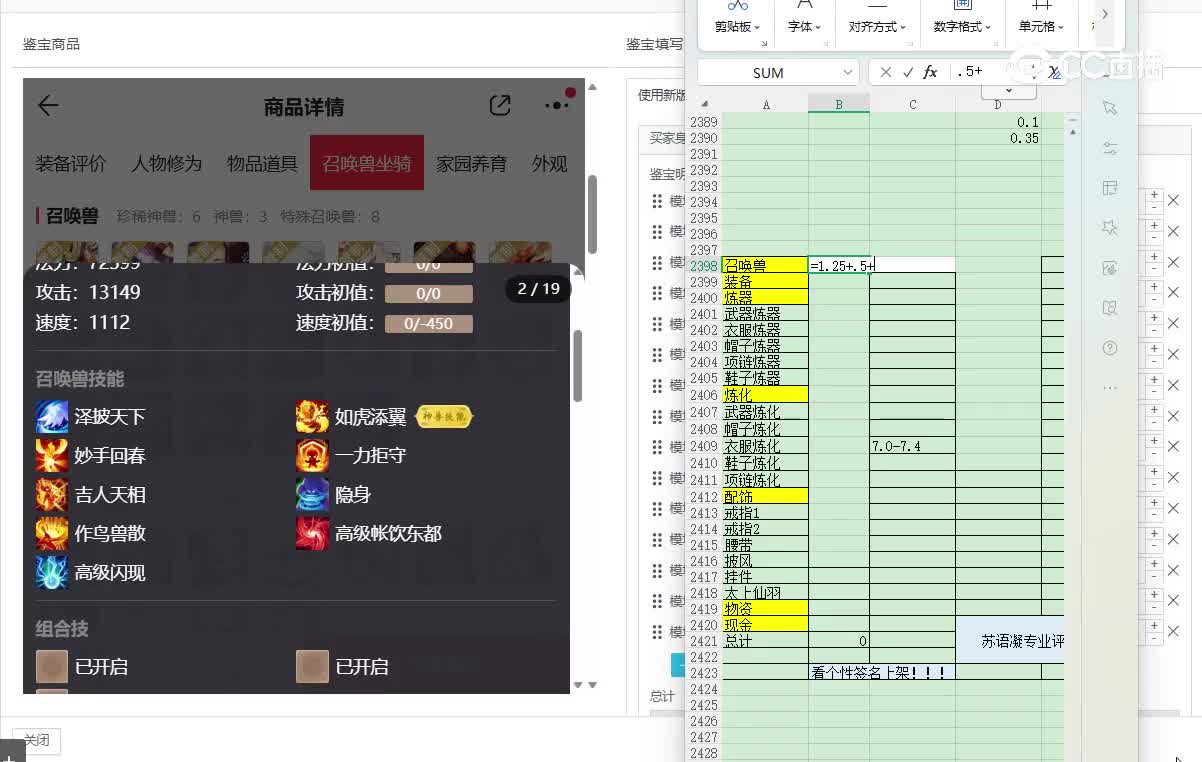Viewport: 1202px width, 762px height.
Task: Tap the 泽披天下 skill icon
Action: click(x=52, y=417)
